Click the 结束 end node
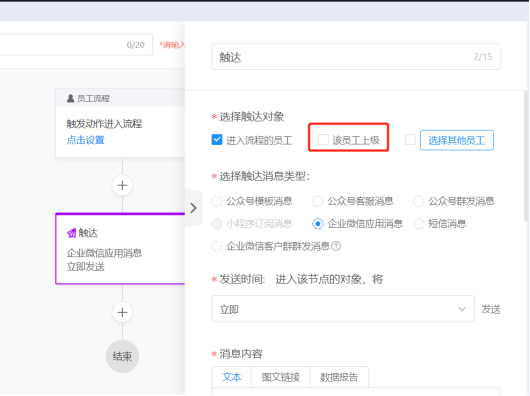This screenshot has height=396, width=530. [122, 356]
